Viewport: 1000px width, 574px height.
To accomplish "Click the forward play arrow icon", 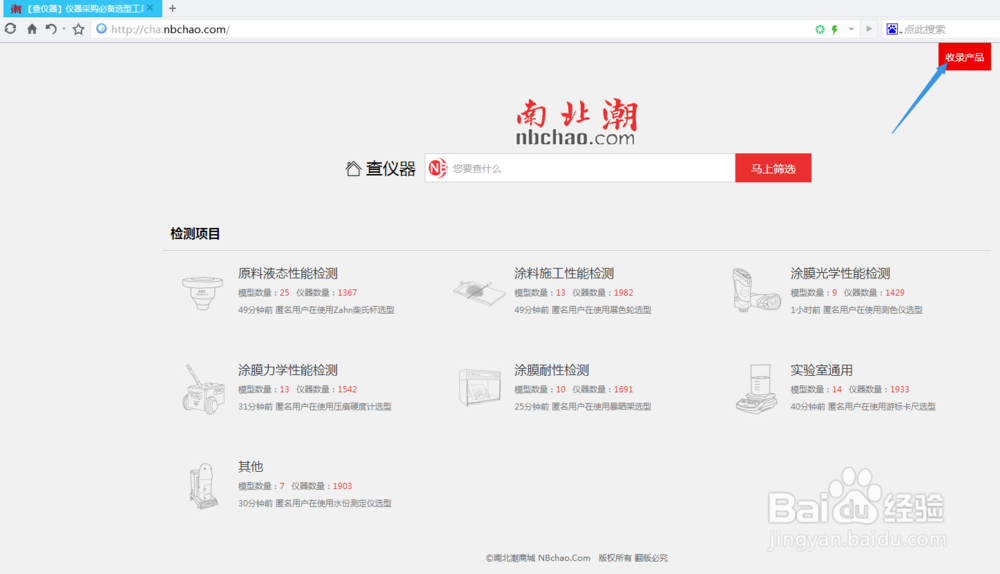I will tap(869, 29).
